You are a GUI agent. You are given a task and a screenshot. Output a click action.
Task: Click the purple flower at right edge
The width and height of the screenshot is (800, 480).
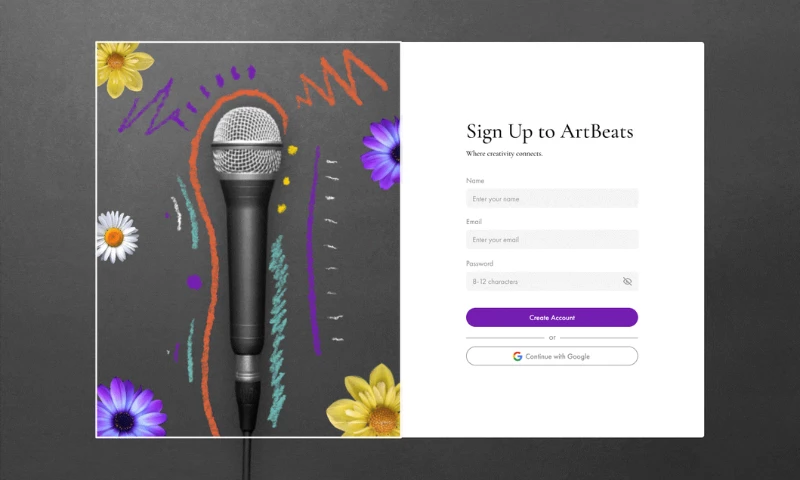(382, 153)
